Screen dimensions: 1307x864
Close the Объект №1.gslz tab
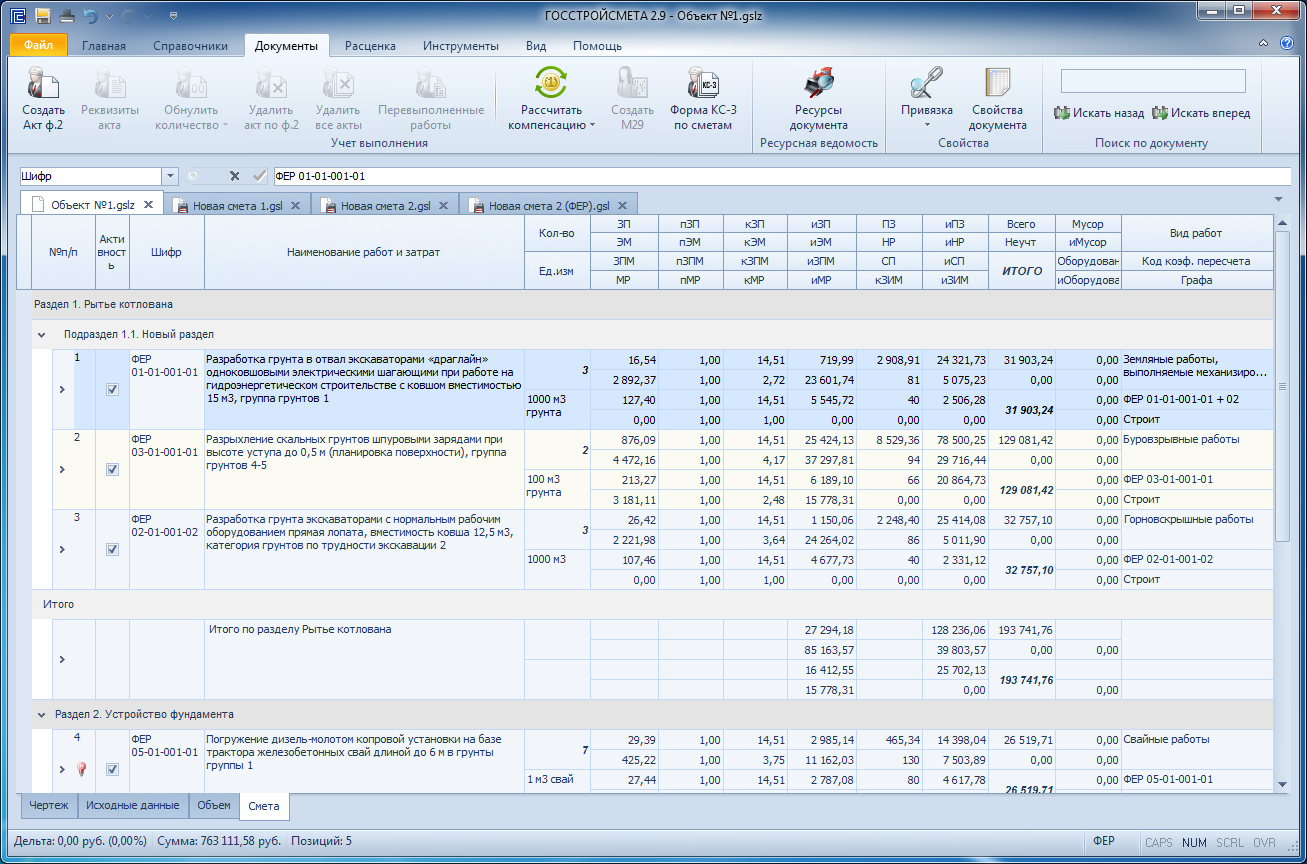(148, 205)
